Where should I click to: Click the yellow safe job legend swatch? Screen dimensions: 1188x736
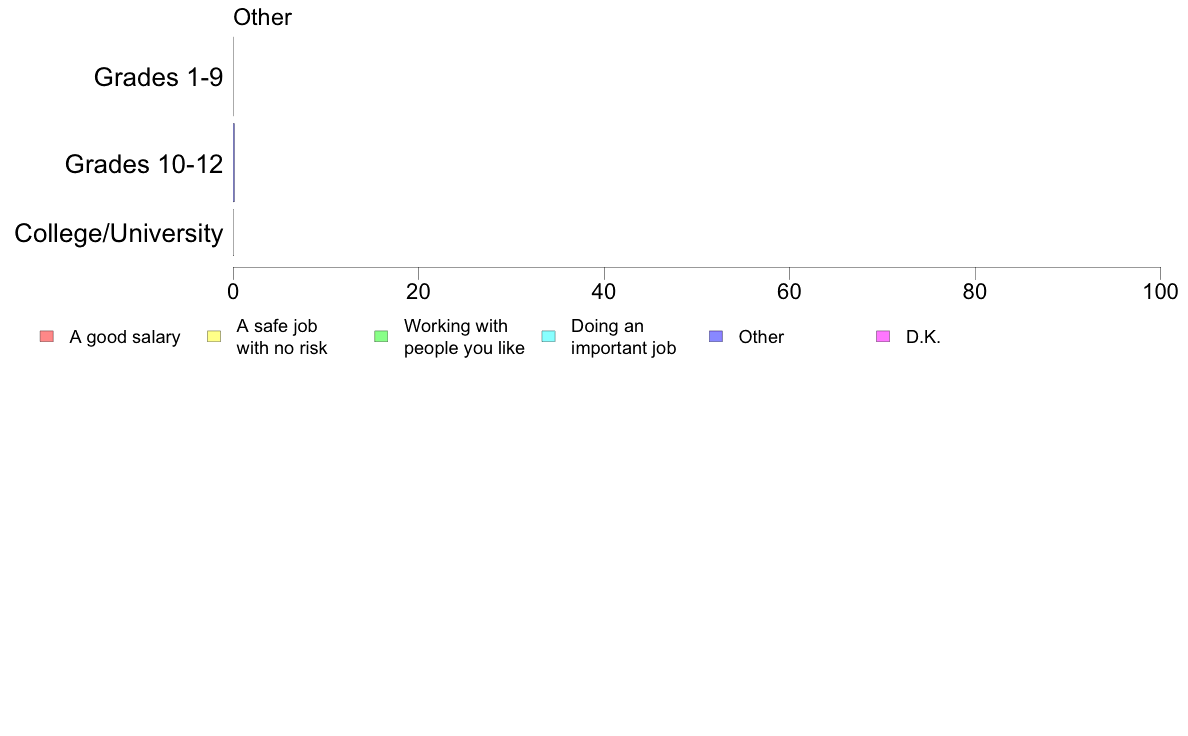tap(214, 337)
